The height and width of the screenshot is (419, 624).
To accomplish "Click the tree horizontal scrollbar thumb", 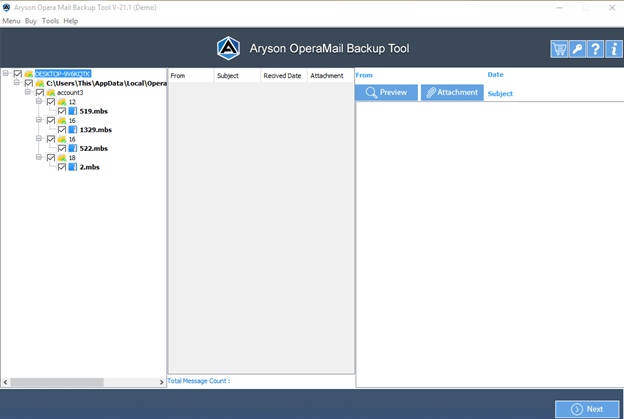I will tap(57, 382).
